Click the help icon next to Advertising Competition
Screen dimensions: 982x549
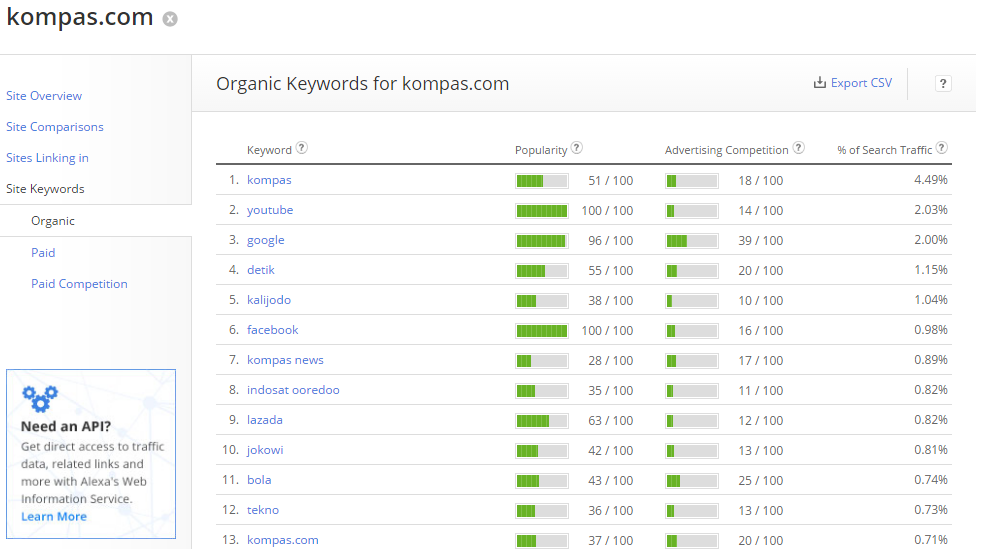(799, 148)
